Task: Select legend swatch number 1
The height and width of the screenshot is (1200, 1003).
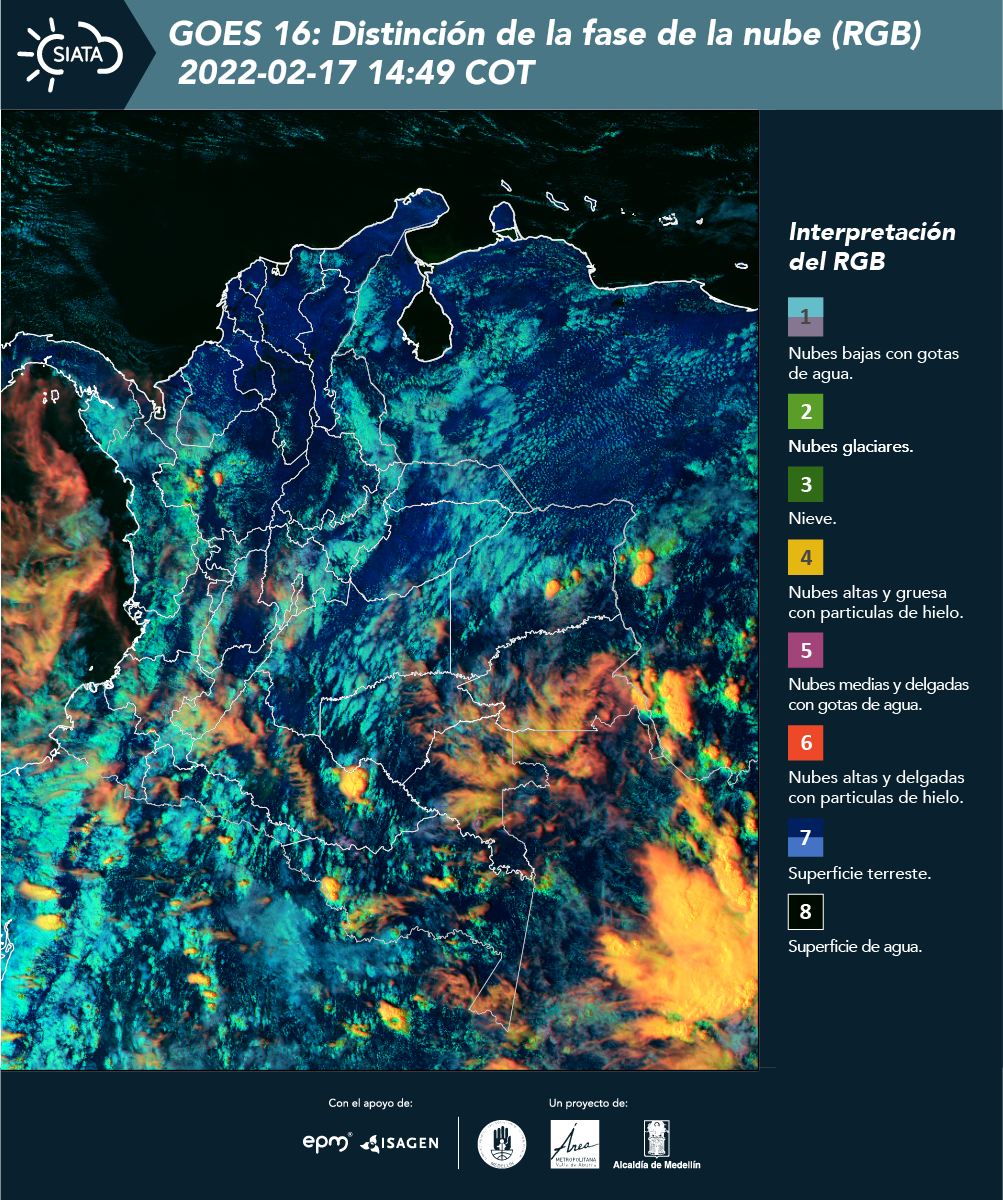Action: (x=805, y=316)
